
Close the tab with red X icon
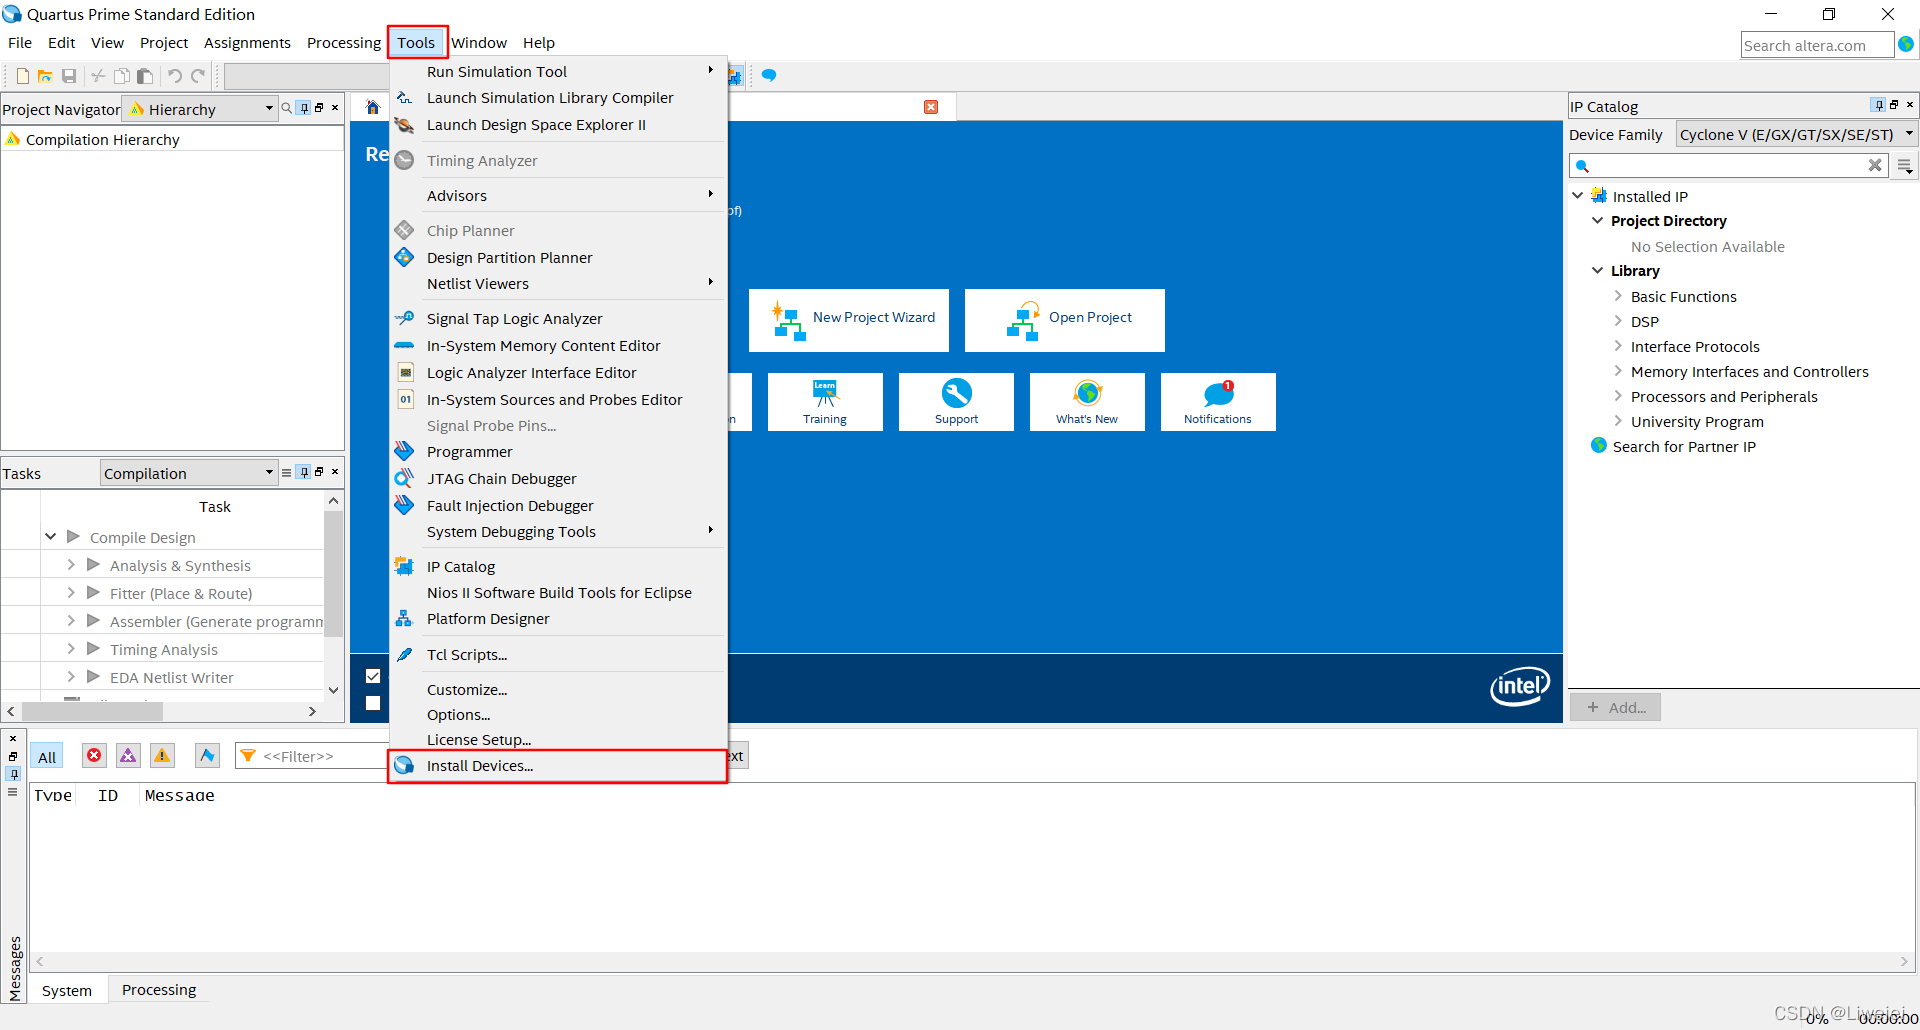931,107
